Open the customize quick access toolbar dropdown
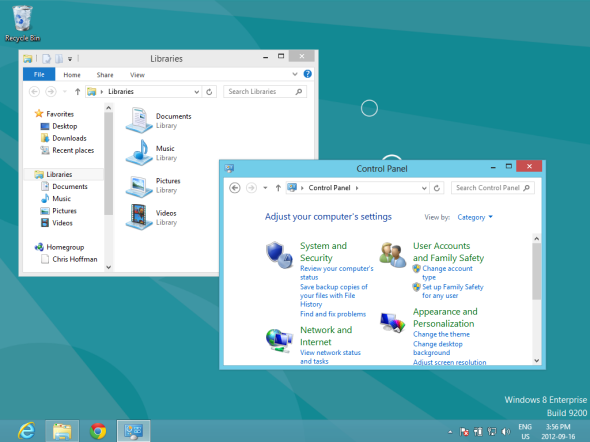The image size is (590, 442). tap(70, 59)
